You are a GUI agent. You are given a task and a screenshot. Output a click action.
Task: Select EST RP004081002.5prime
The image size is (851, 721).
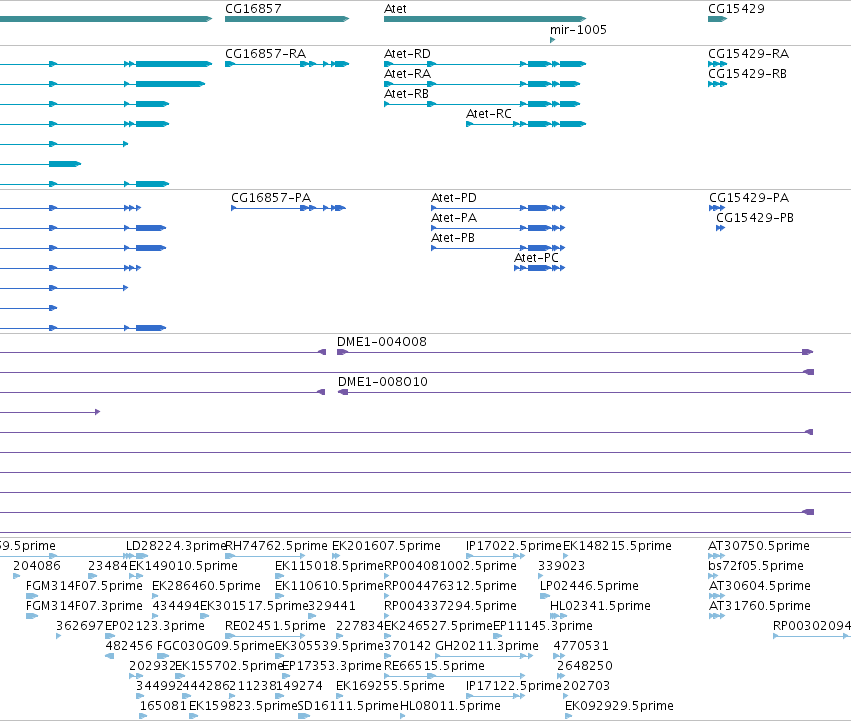point(450,566)
